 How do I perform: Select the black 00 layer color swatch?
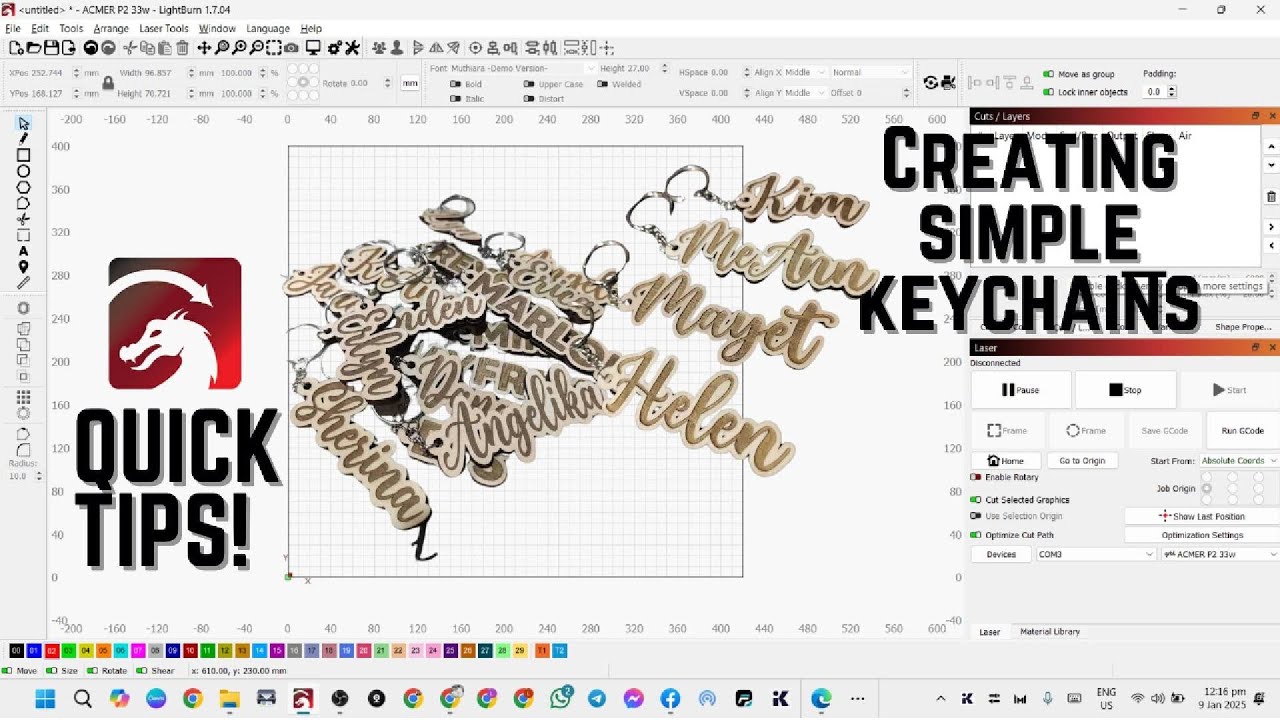click(16, 651)
